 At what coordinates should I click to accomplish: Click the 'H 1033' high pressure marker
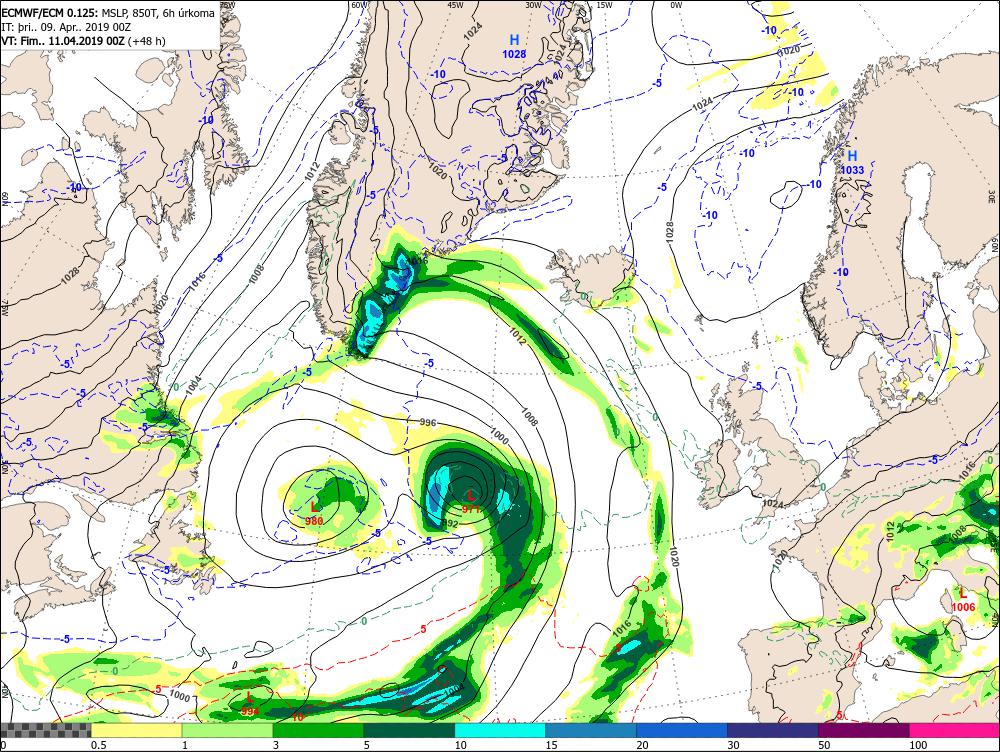point(852,163)
